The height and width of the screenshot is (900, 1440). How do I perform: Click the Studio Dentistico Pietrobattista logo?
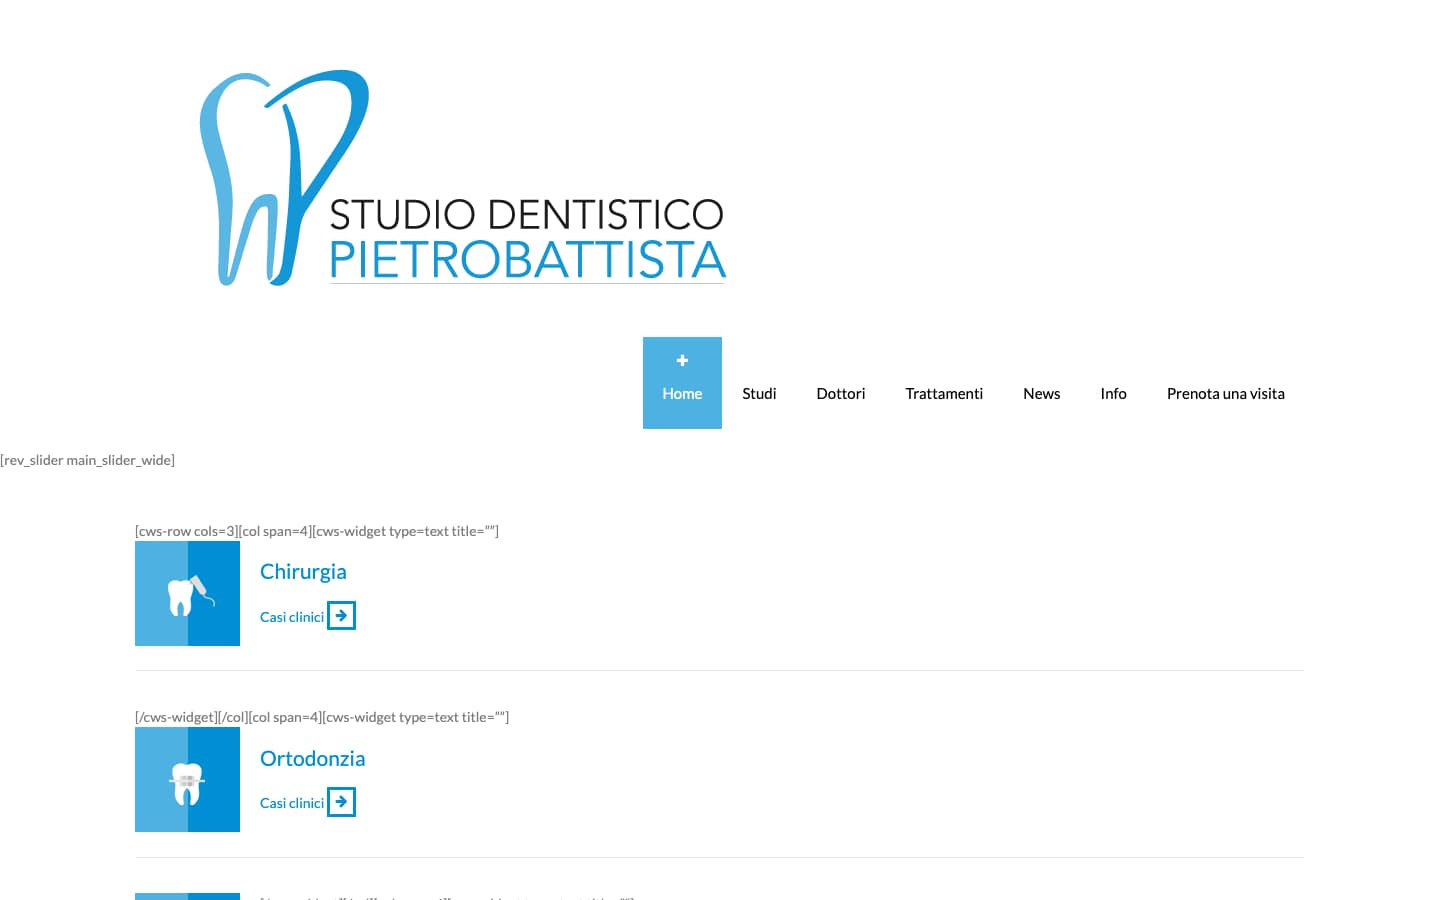pyautogui.click(x=463, y=178)
